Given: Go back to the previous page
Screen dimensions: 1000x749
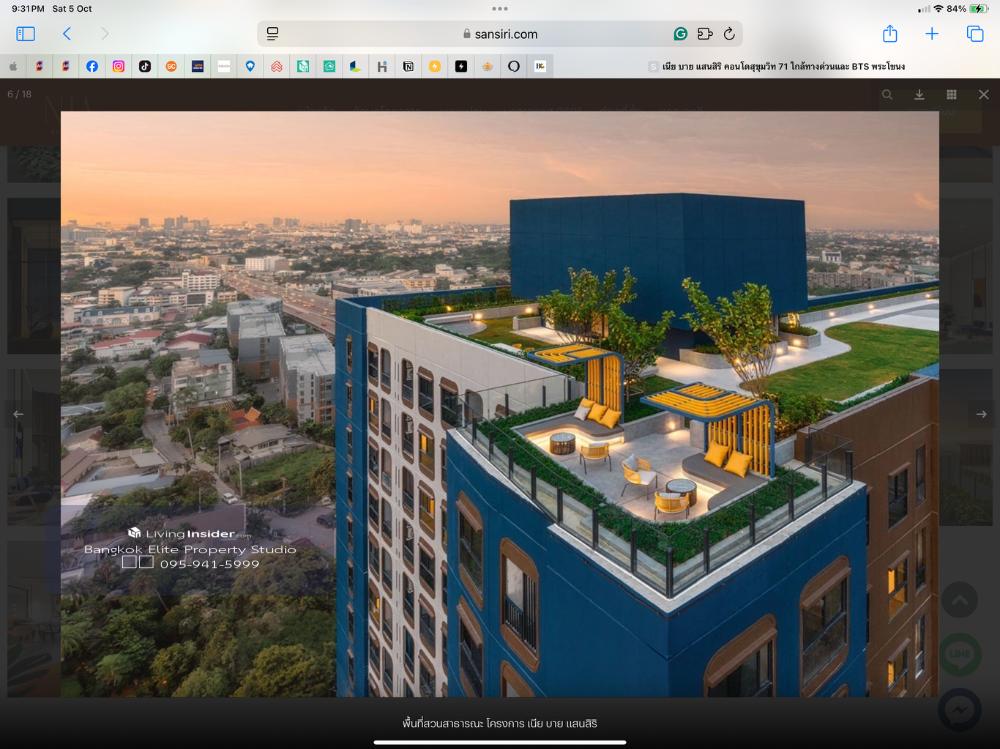Looking at the screenshot, I should (67, 34).
